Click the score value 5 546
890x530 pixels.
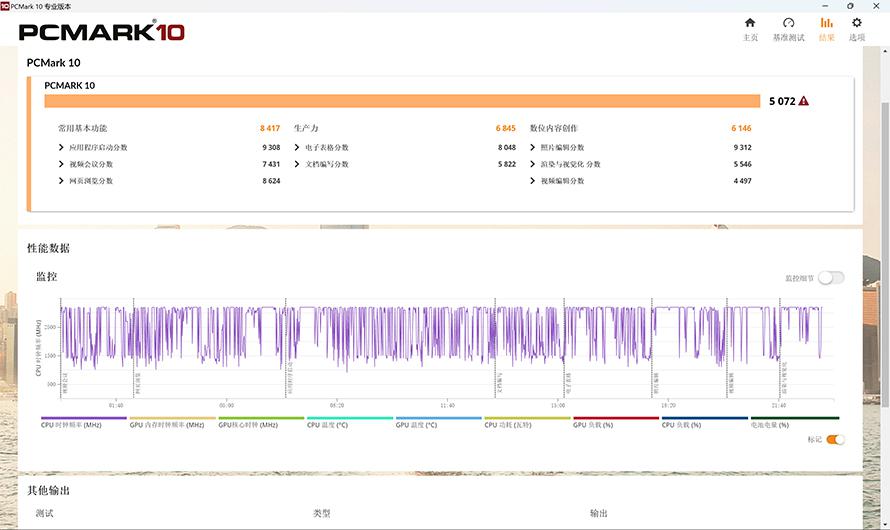tap(742, 164)
